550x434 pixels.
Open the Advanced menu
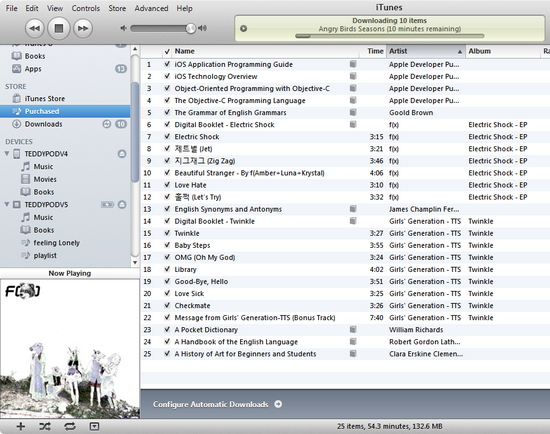(151, 8)
